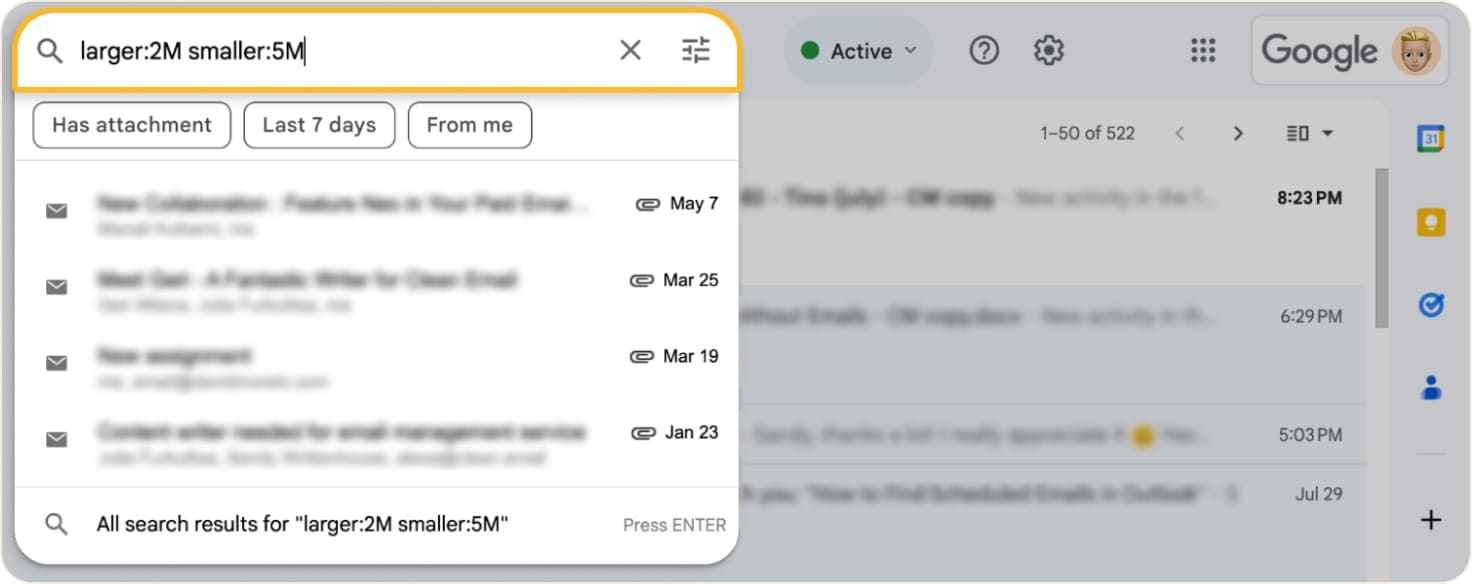The image size is (1472, 584).
Task: Click the magnifying glass search icon
Action: click(x=50, y=49)
